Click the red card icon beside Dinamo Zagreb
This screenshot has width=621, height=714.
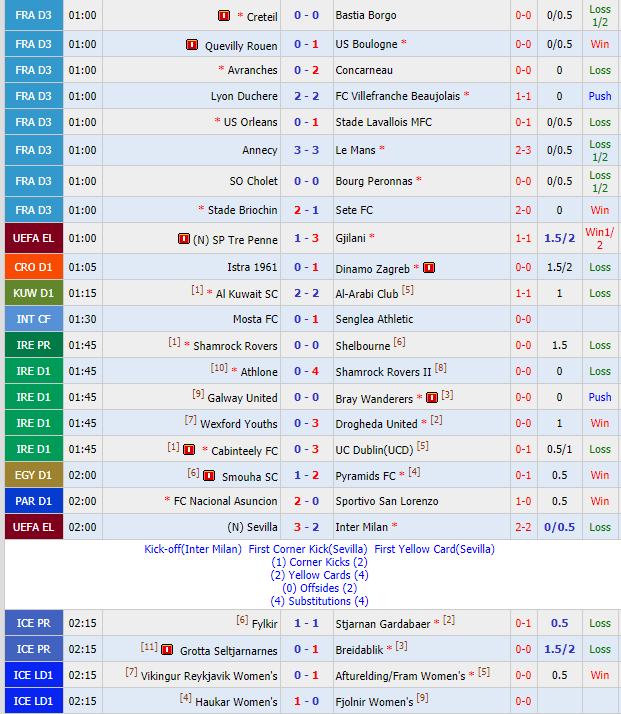point(429,268)
